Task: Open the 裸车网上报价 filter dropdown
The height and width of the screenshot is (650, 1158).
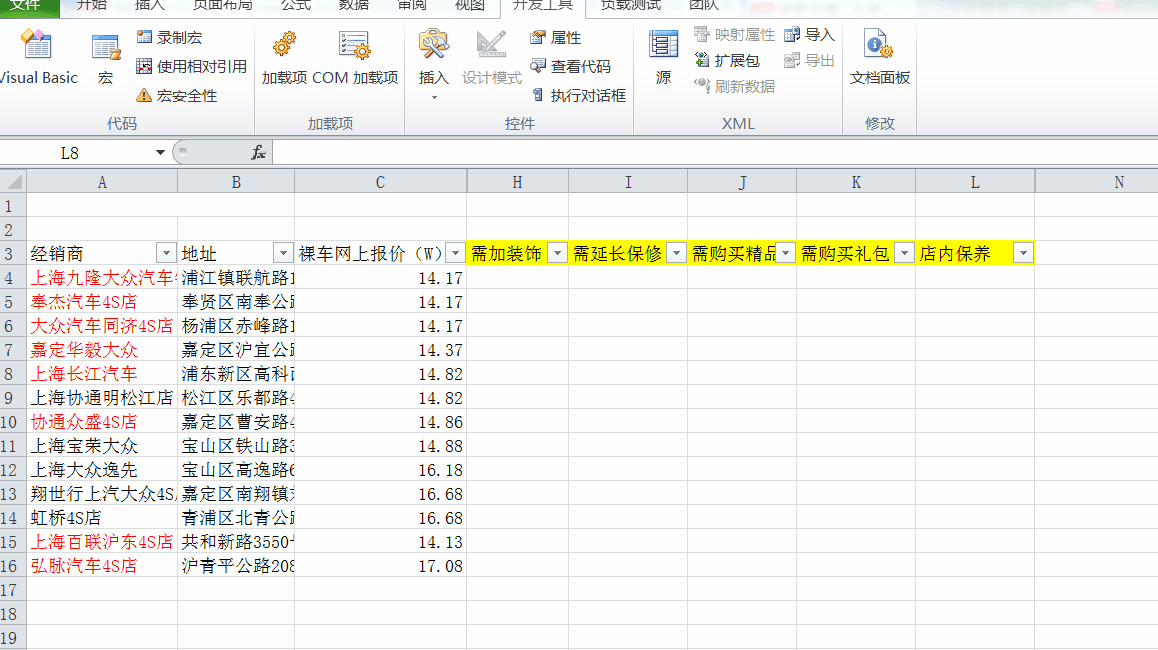Action: [x=456, y=253]
